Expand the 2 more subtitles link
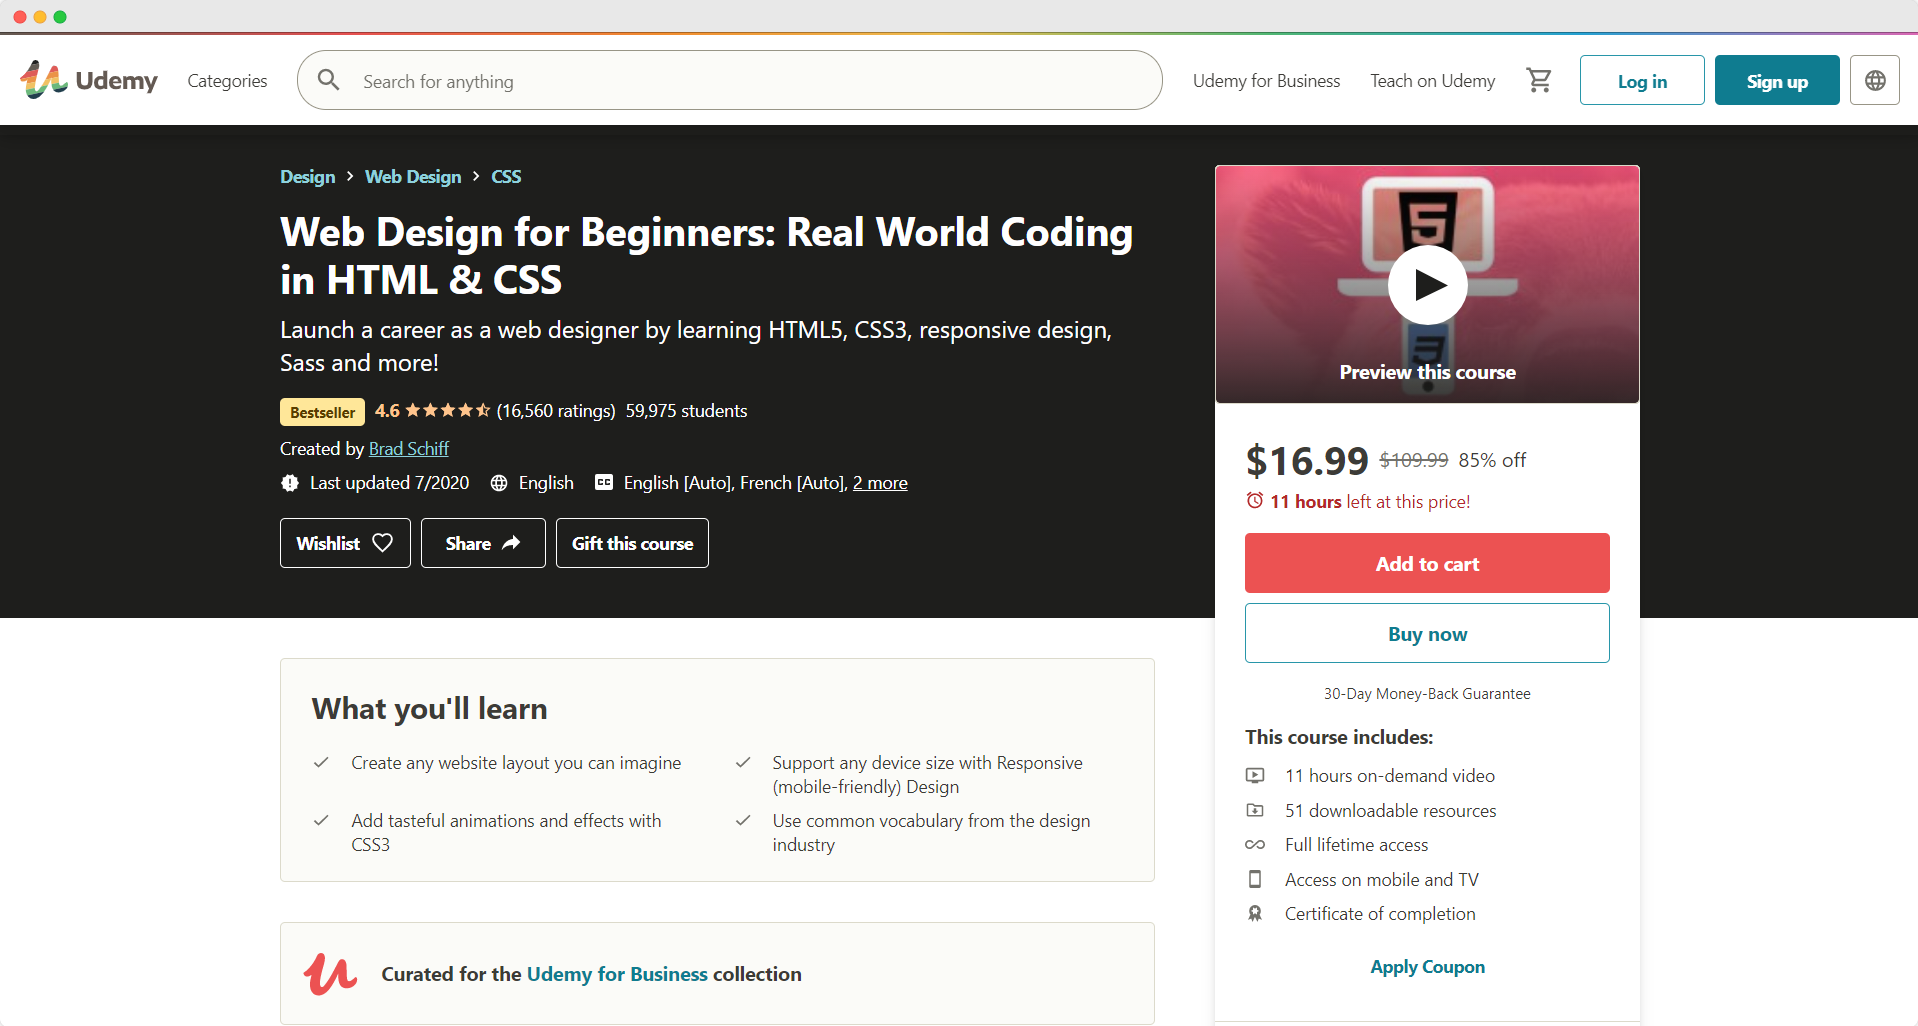This screenshot has height=1026, width=1918. [880, 483]
